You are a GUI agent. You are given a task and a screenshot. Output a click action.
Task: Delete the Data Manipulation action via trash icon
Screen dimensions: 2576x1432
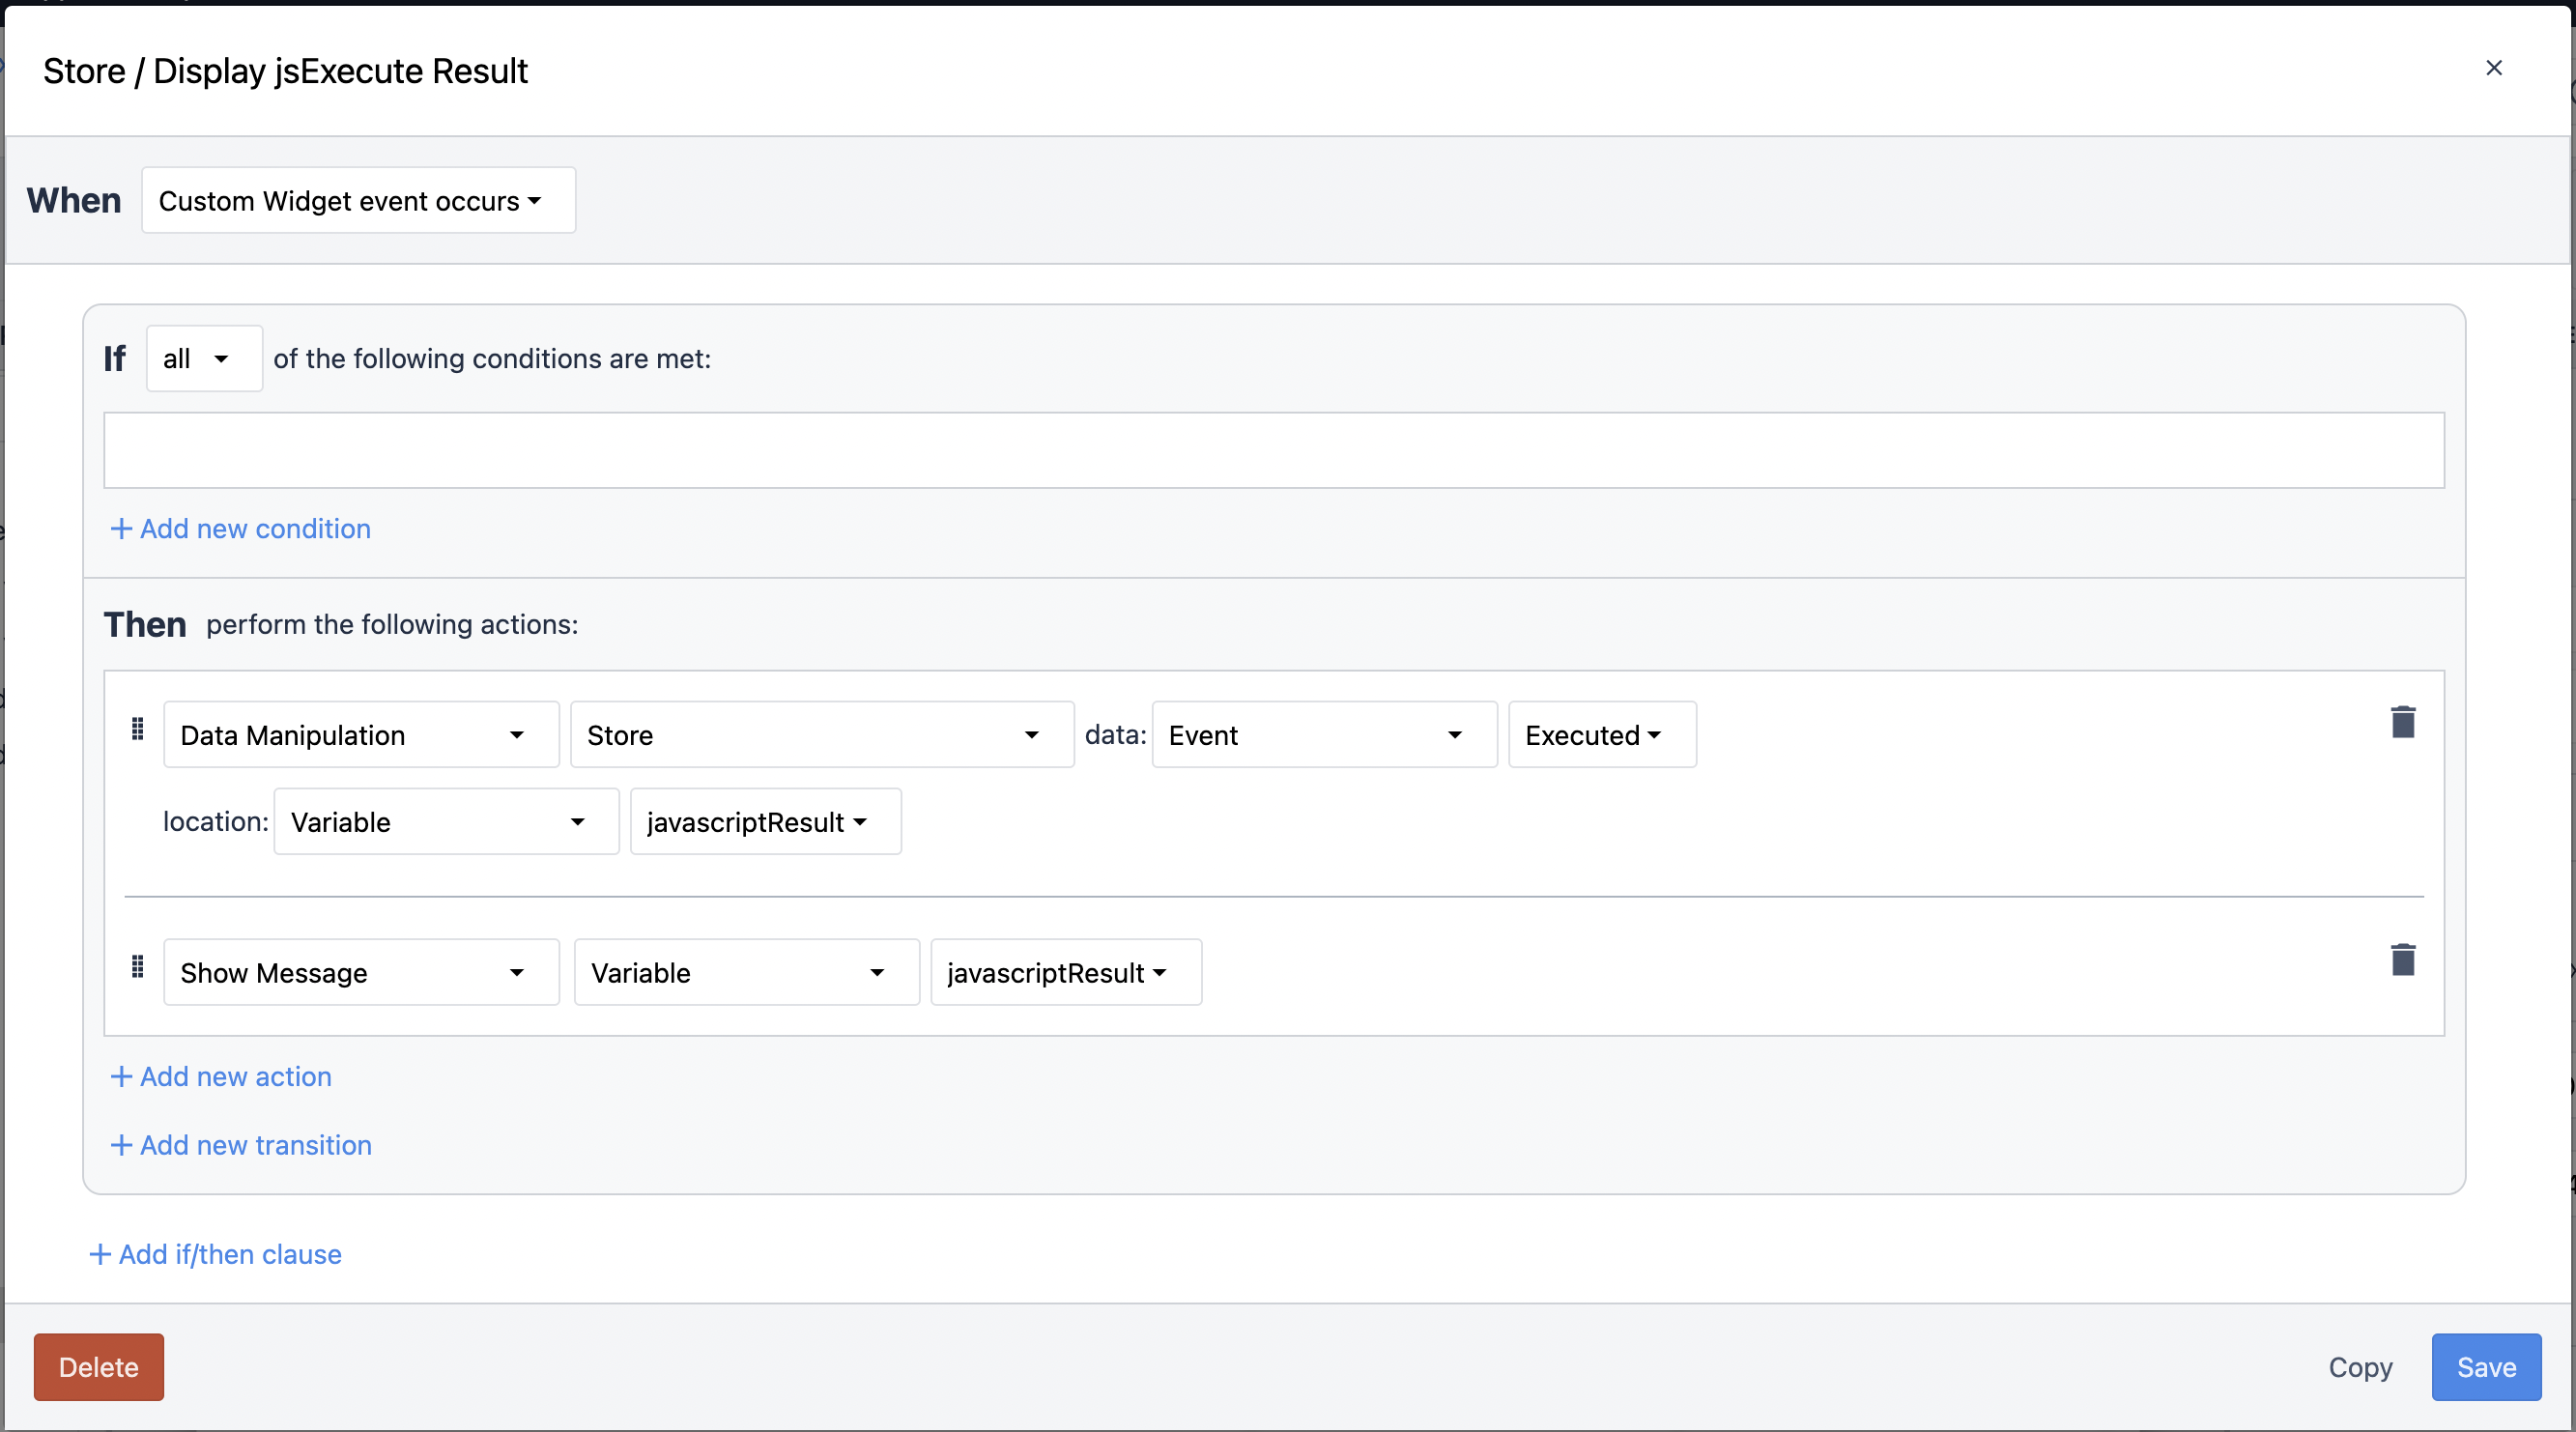pos(2403,722)
